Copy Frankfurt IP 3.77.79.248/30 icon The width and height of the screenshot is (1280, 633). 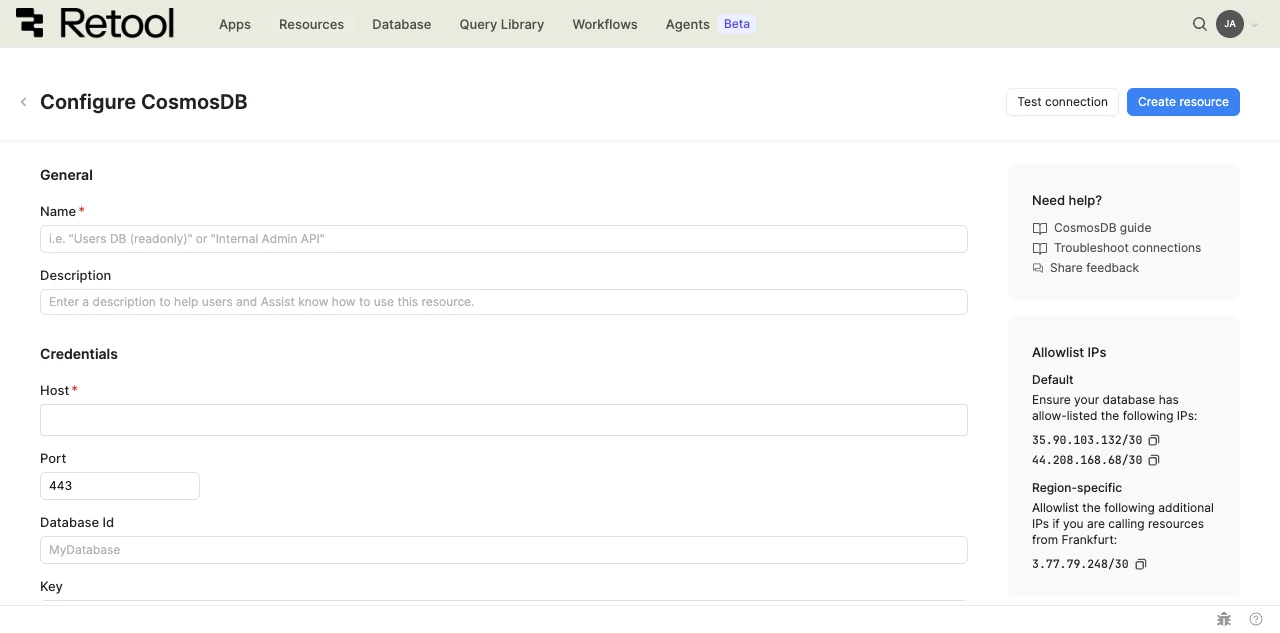click(x=1140, y=564)
